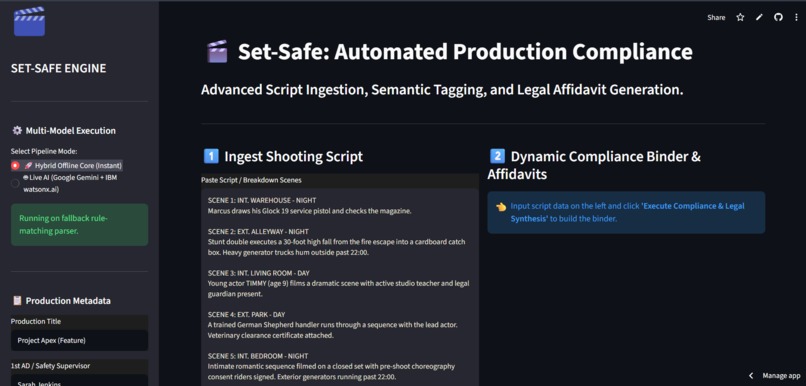This screenshot has width=806, height=386.
Task: Click the 'SCENE 1: INT. WAREHOUSE - NIGHT' line
Action: (262, 200)
